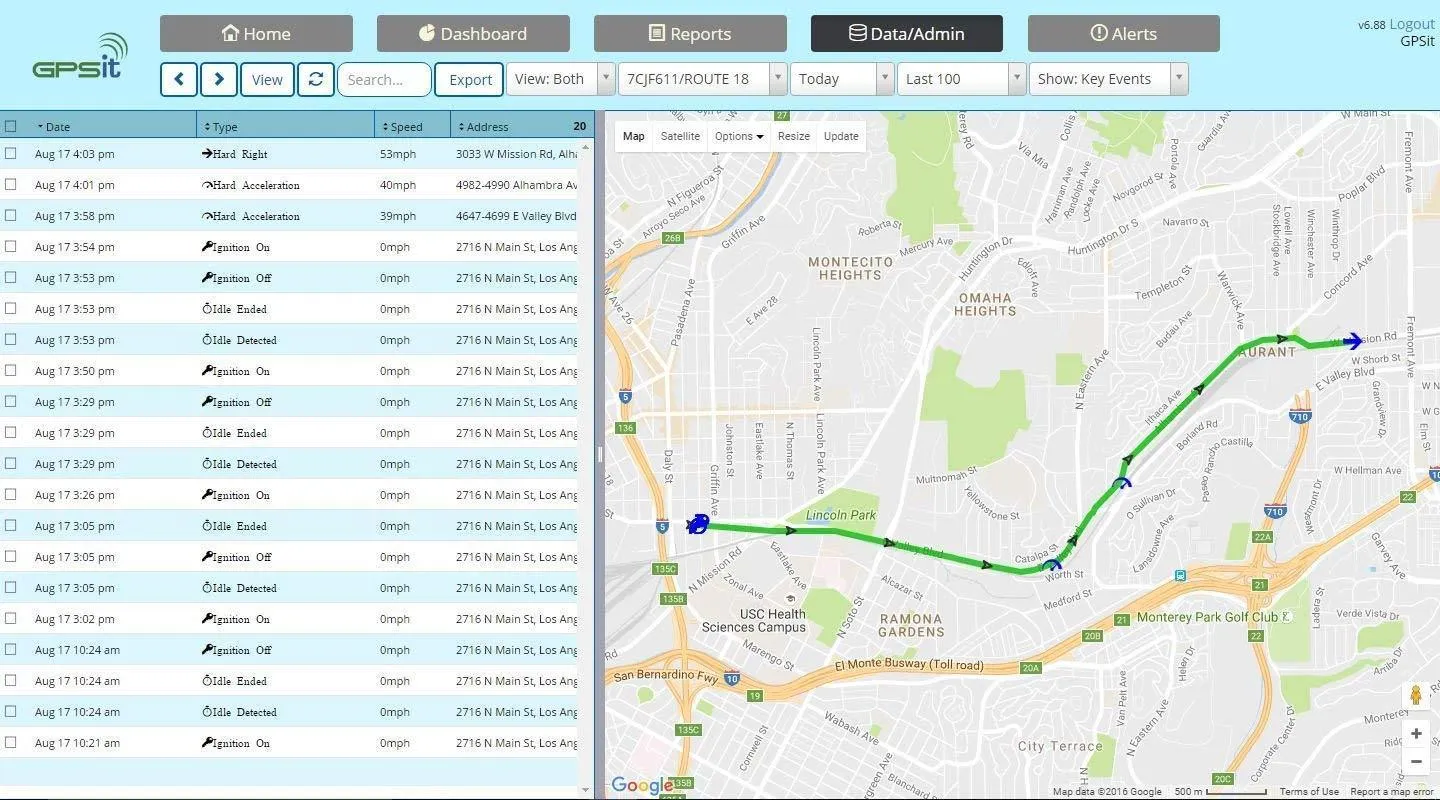Click the blue vehicle marker on map
The image size is (1440, 800).
pos(699,523)
